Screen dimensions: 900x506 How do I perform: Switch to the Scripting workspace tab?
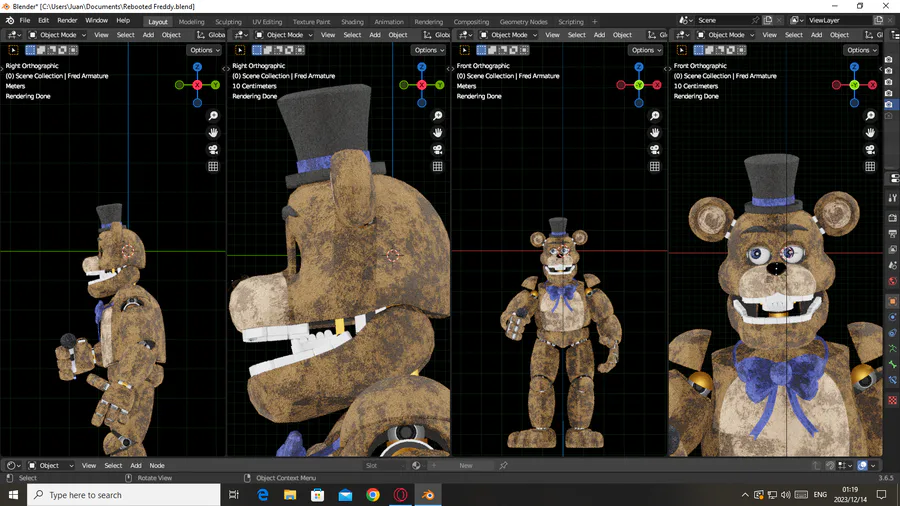[x=571, y=22]
